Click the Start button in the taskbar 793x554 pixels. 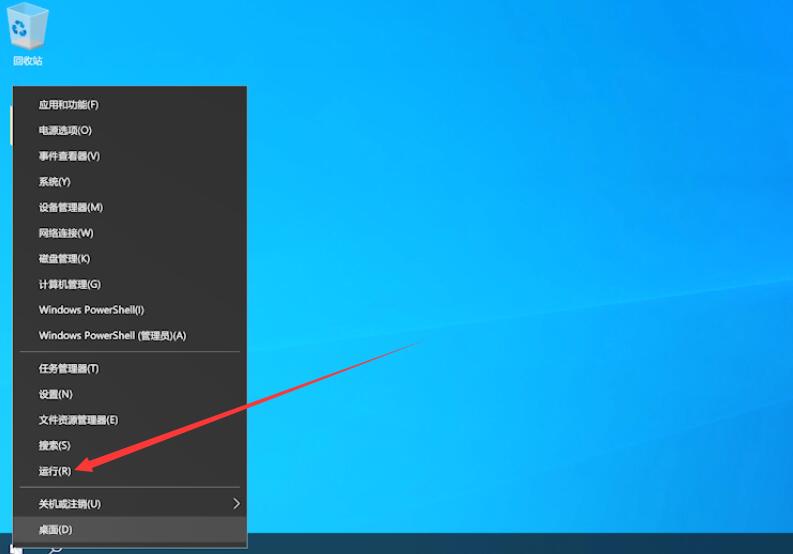coord(16,550)
